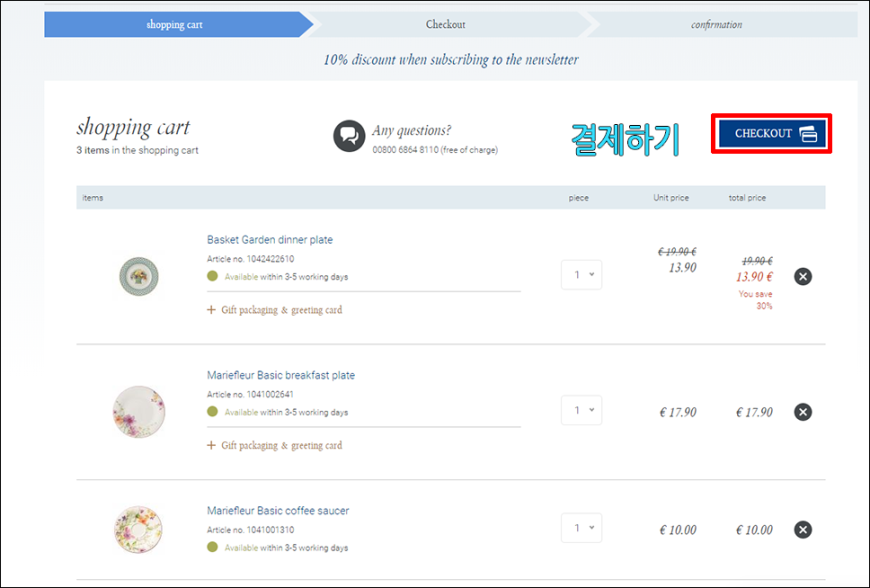Open the Basket Garden dinner plate link
The width and height of the screenshot is (870, 588).
270,240
